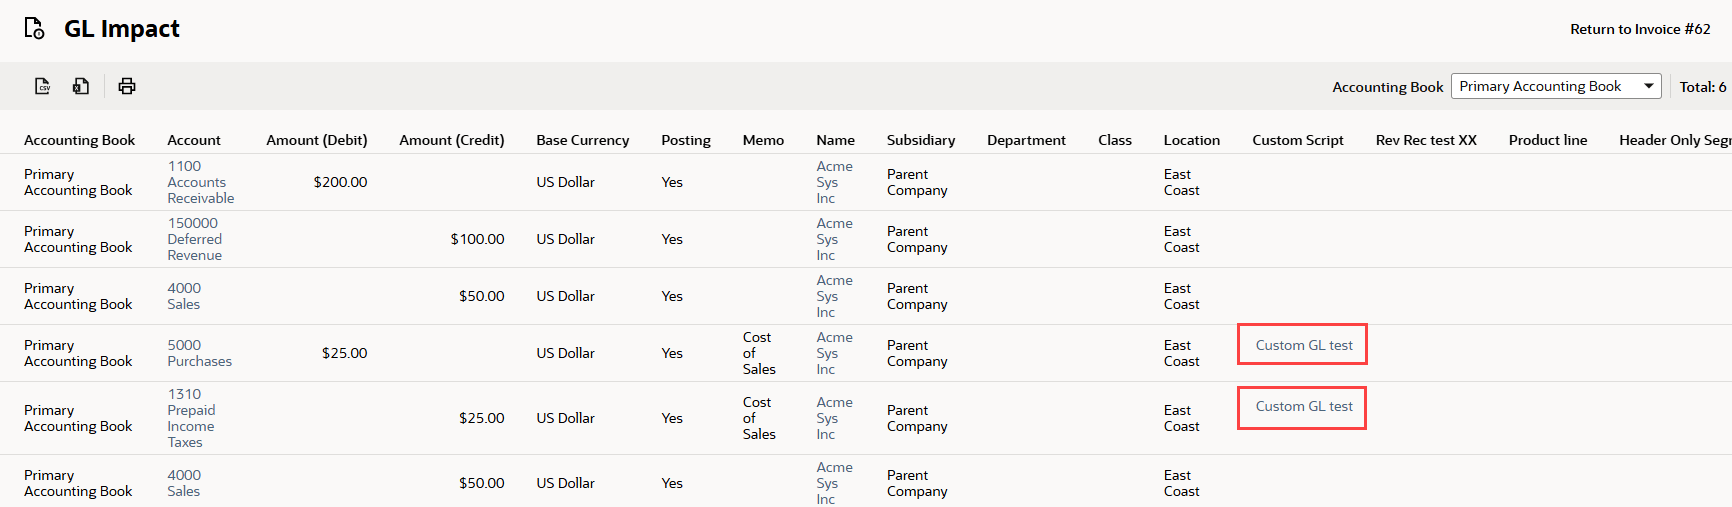The image size is (1732, 507).
Task: Open the 1100 Accounts Receivable account
Action: (200, 182)
